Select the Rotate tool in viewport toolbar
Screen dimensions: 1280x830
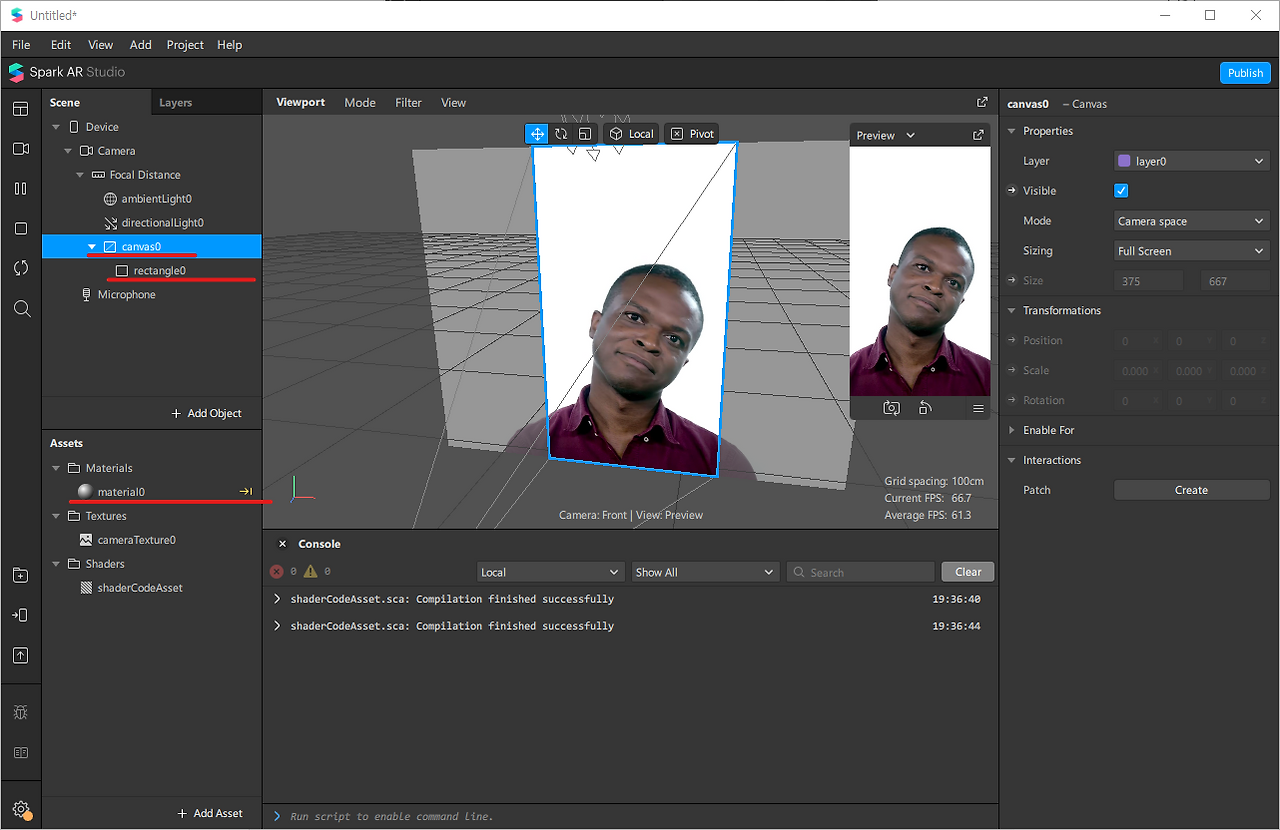click(x=561, y=134)
